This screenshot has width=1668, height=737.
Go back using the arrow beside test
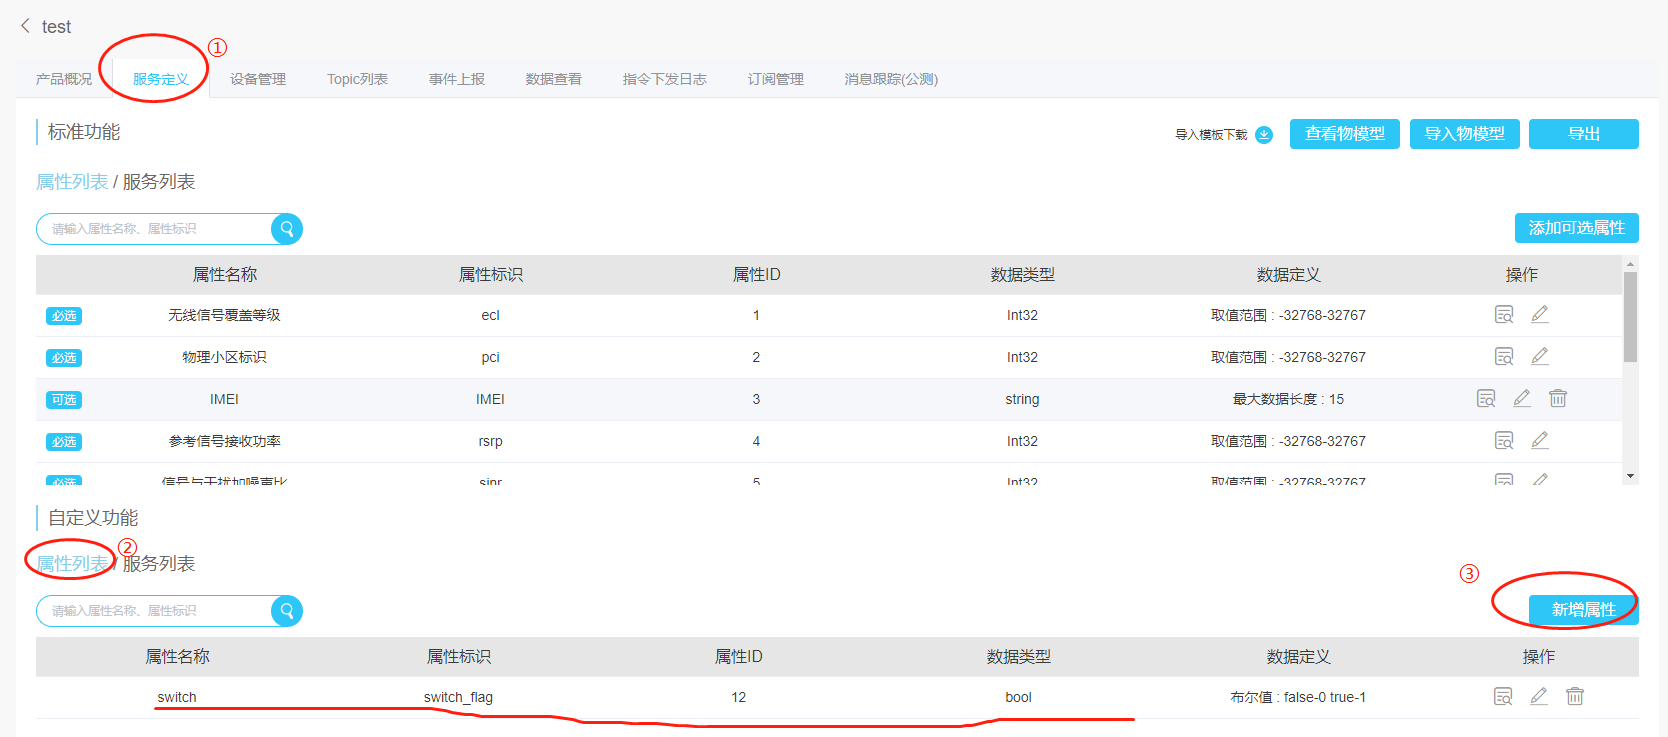tap(25, 26)
